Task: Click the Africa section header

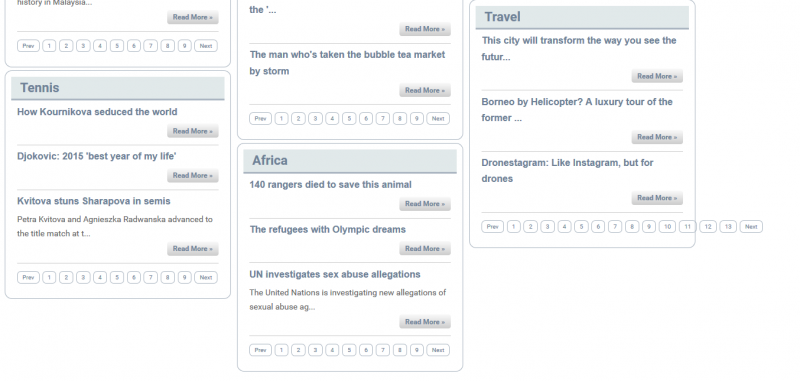Action: point(350,161)
